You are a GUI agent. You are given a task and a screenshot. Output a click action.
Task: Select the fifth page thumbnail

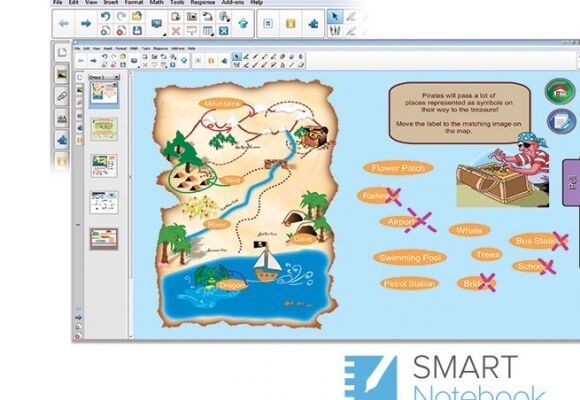tap(104, 239)
